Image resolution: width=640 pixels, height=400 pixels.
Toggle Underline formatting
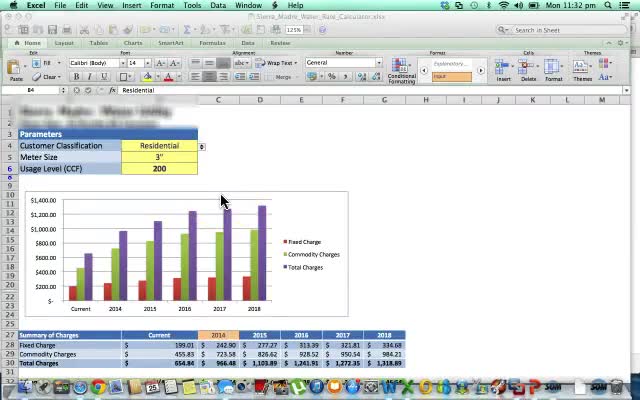tap(104, 77)
